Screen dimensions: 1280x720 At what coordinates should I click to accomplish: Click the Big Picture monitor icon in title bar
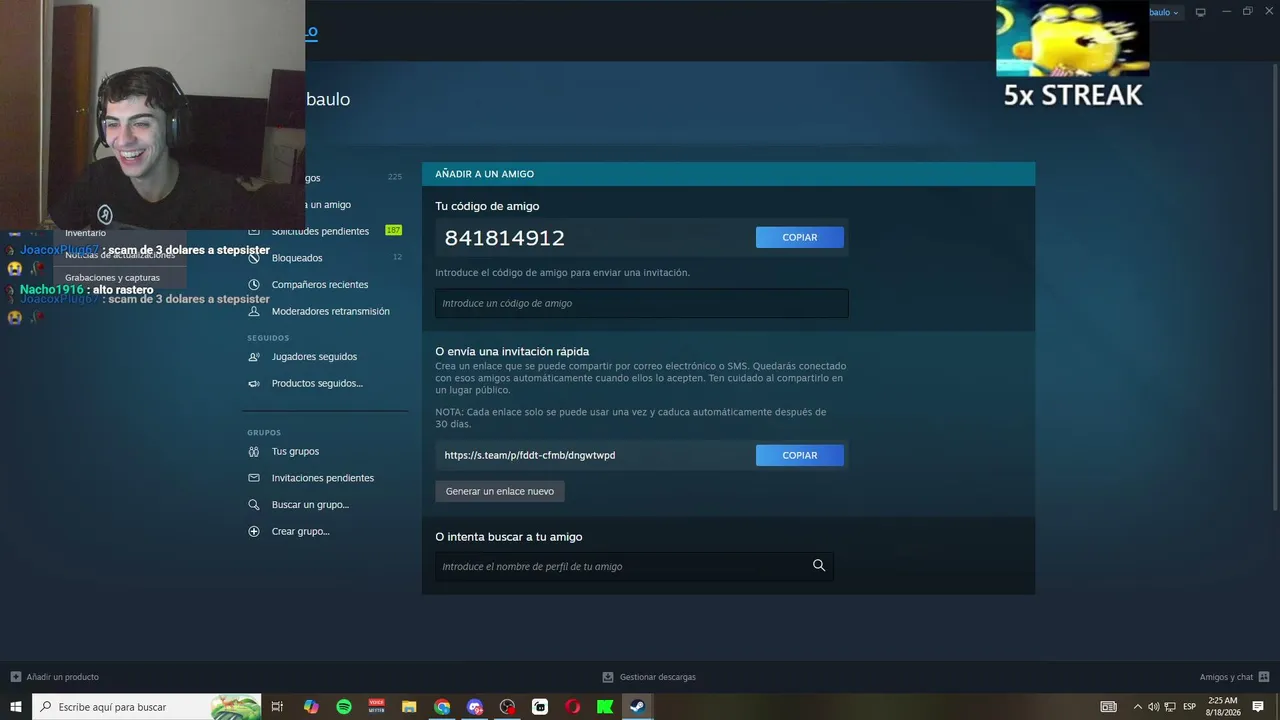(x=1201, y=12)
